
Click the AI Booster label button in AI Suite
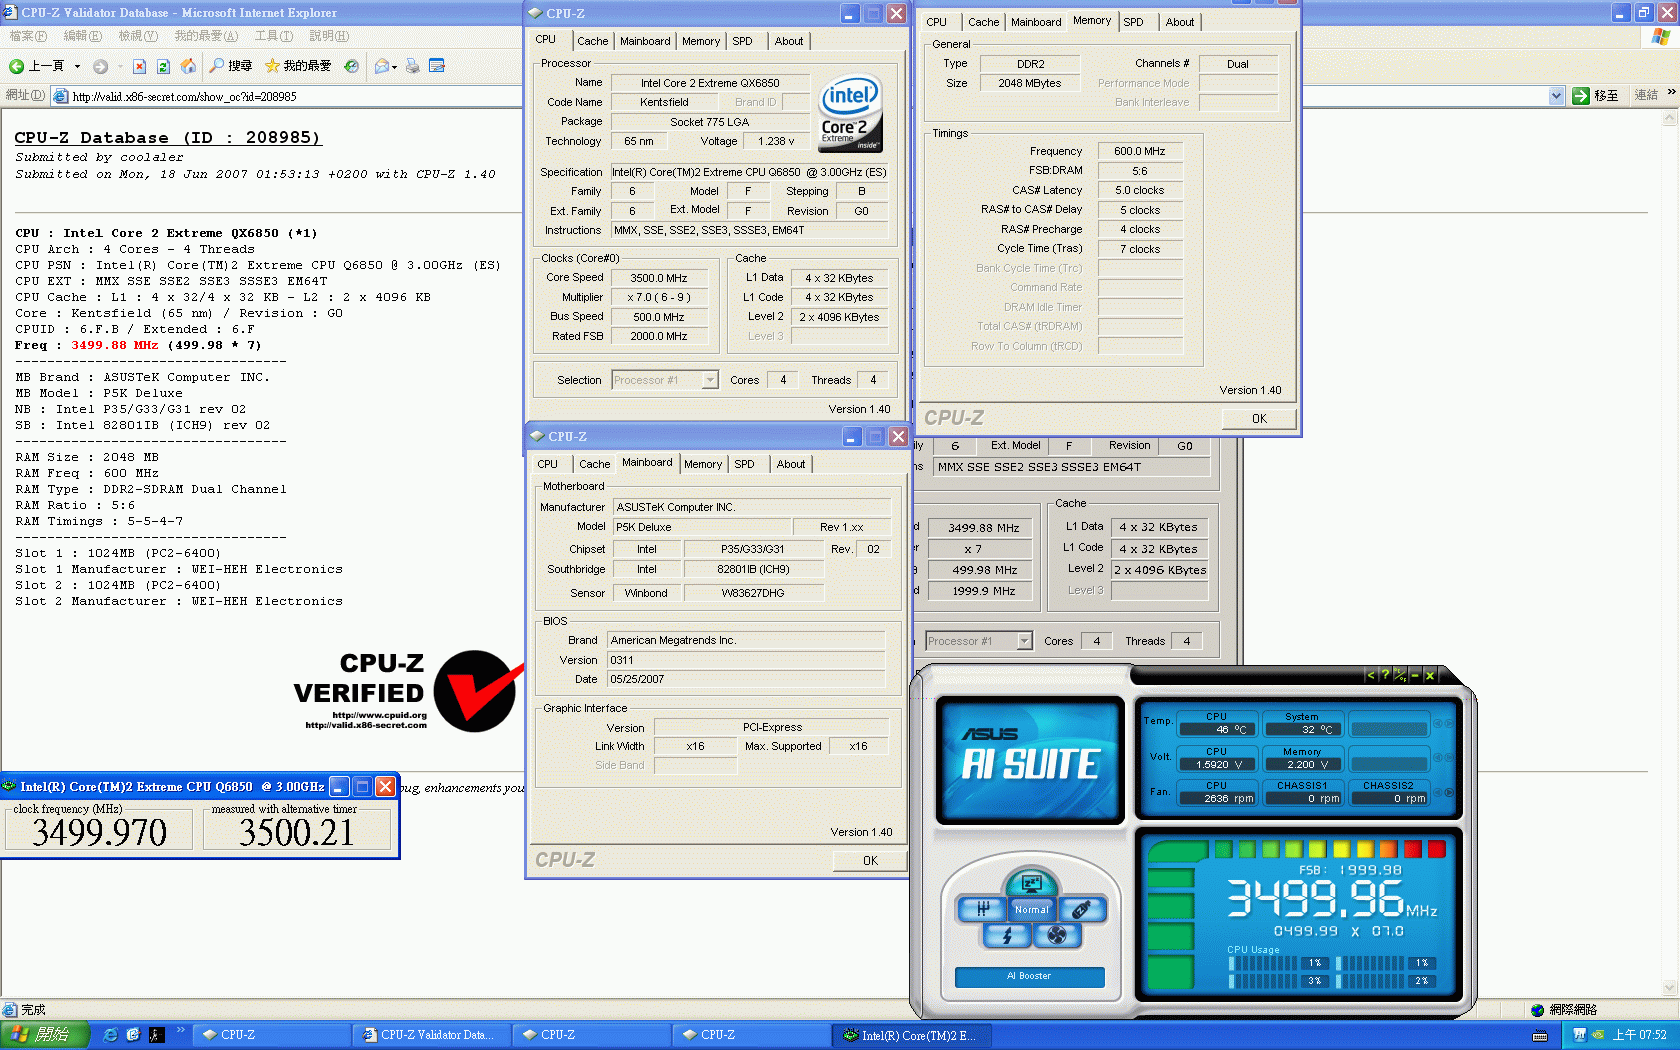(x=1029, y=976)
